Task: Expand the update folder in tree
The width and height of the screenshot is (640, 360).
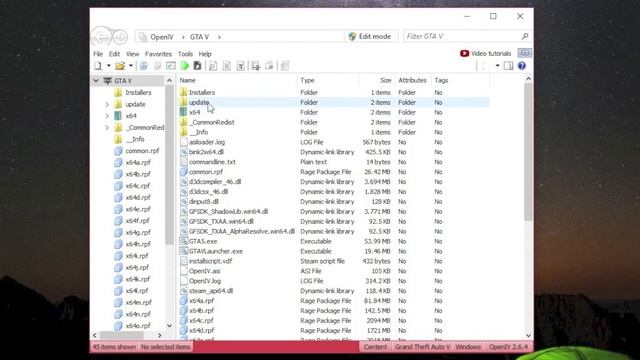Action: click(x=107, y=104)
